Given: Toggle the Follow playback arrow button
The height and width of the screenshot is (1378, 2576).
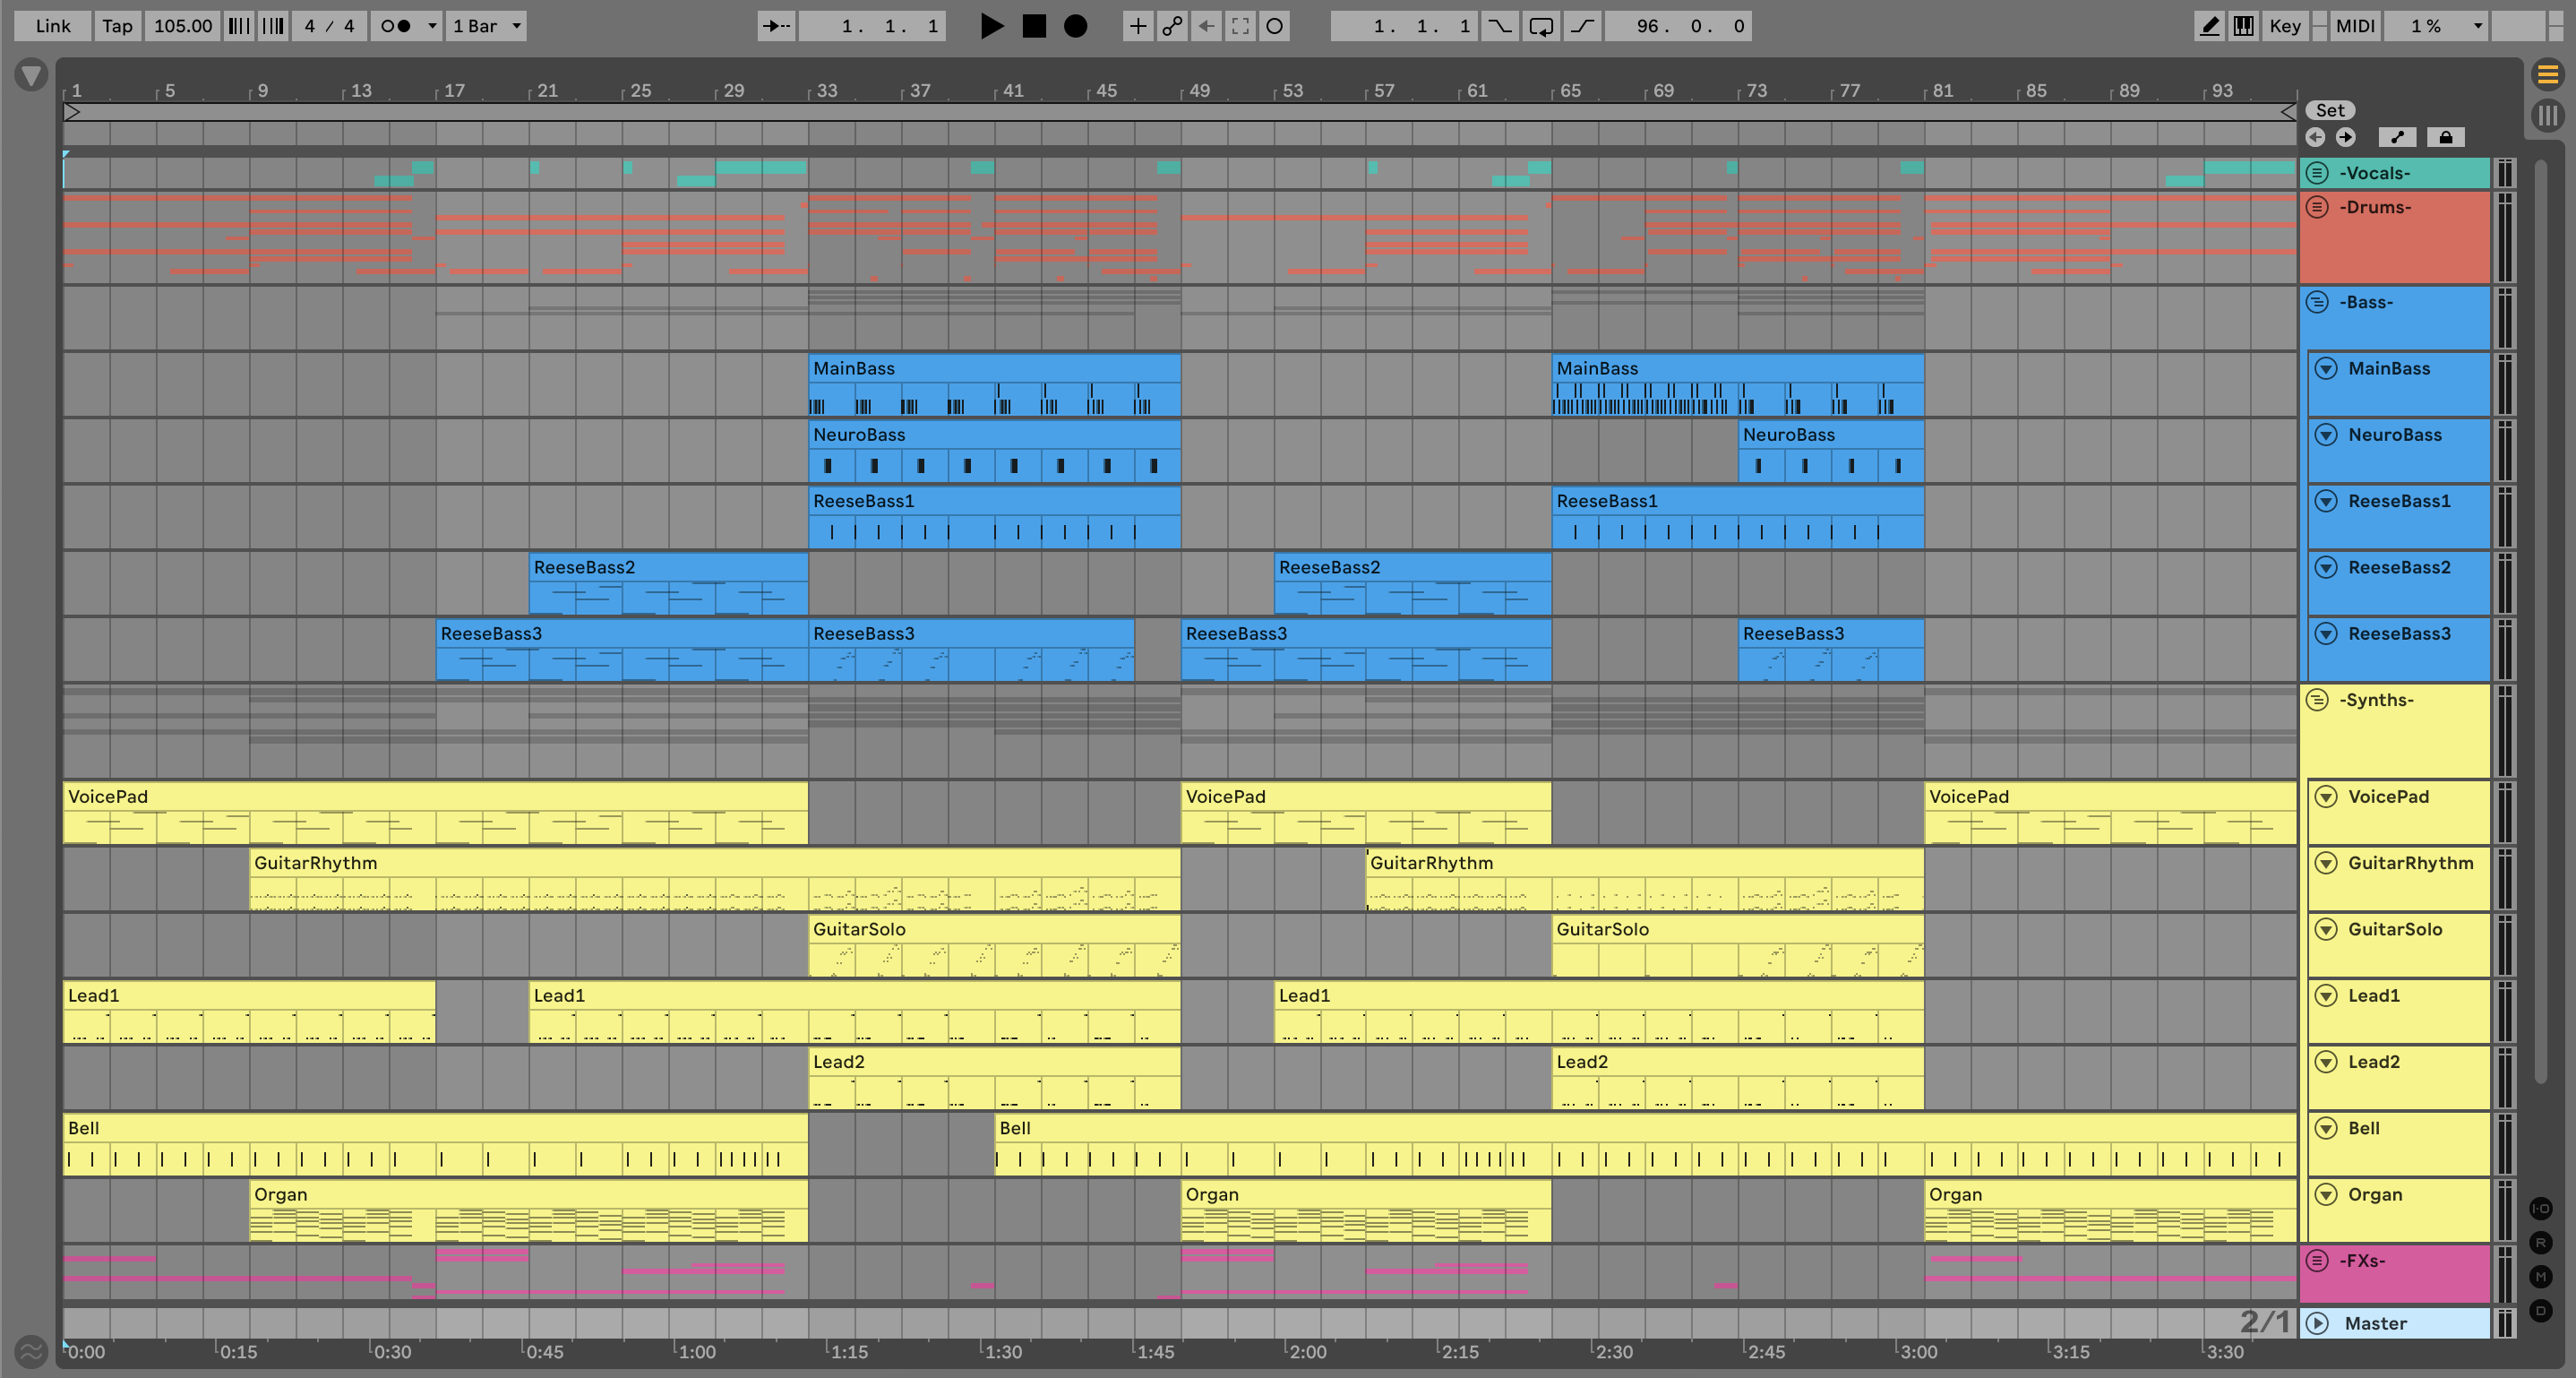Looking at the screenshot, I should click(776, 26).
